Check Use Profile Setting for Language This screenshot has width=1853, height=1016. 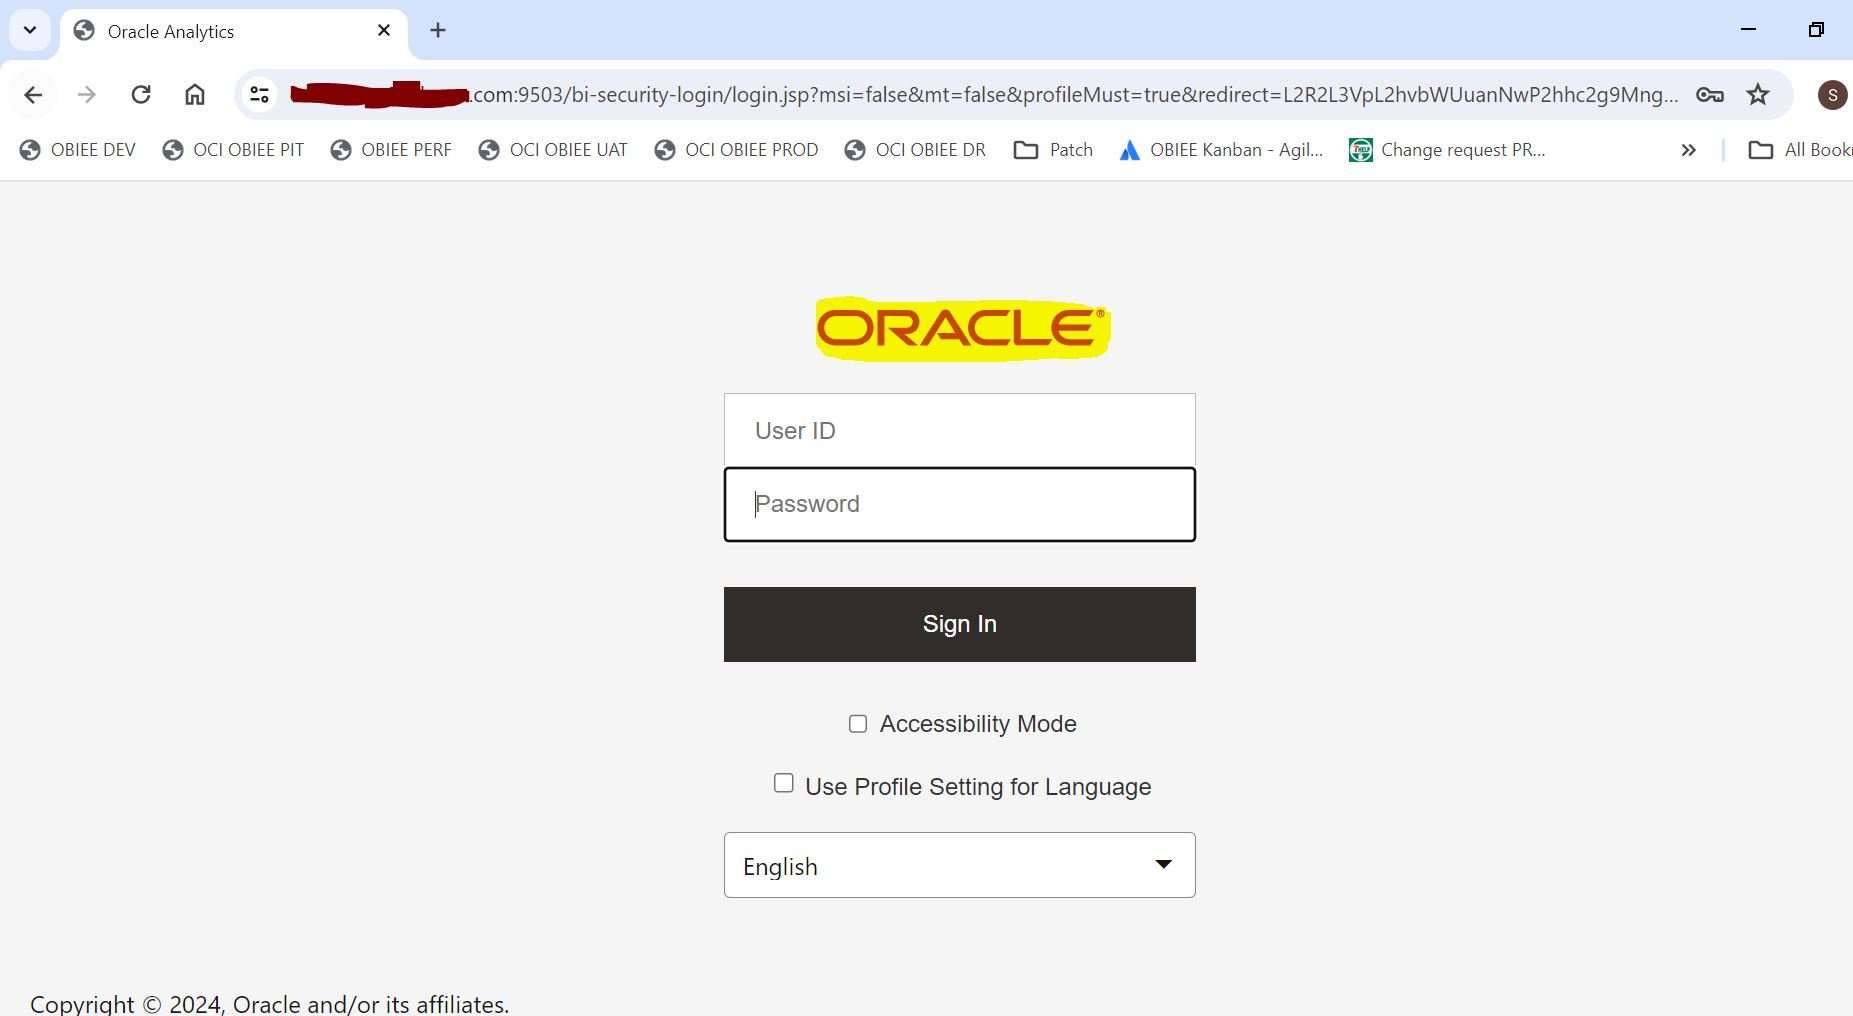[x=783, y=782]
